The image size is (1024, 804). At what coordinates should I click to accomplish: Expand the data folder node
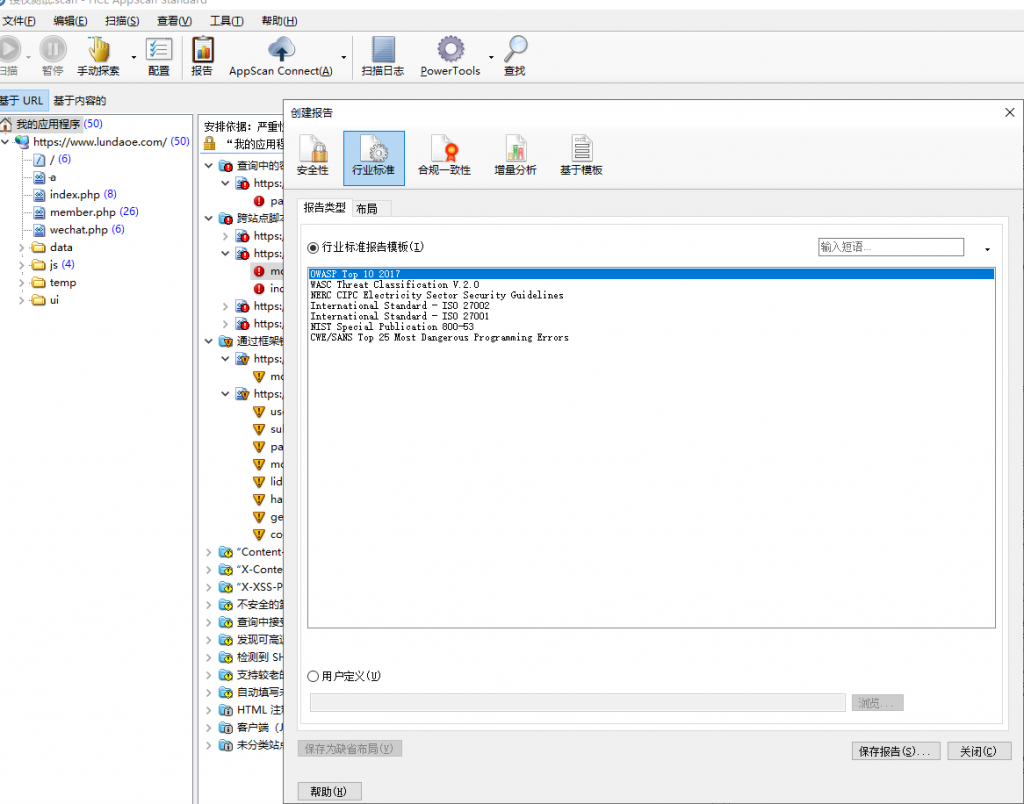pyautogui.click(x=22, y=248)
